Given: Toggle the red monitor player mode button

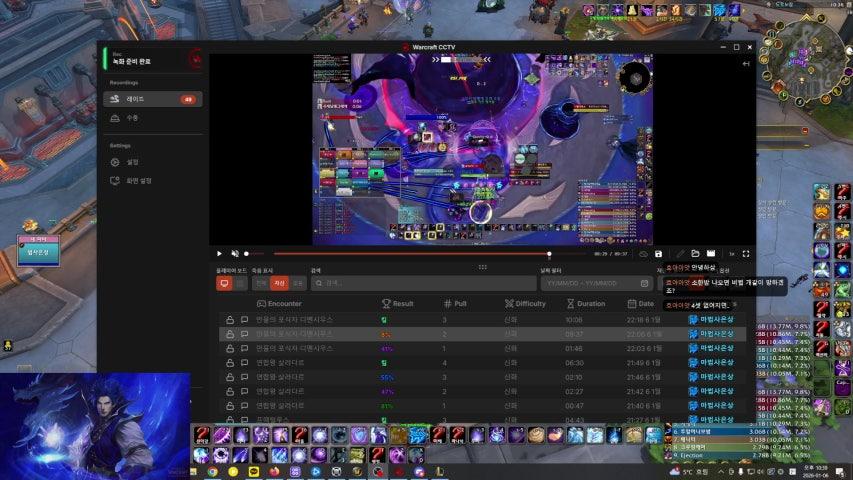Looking at the screenshot, I should coord(224,283).
